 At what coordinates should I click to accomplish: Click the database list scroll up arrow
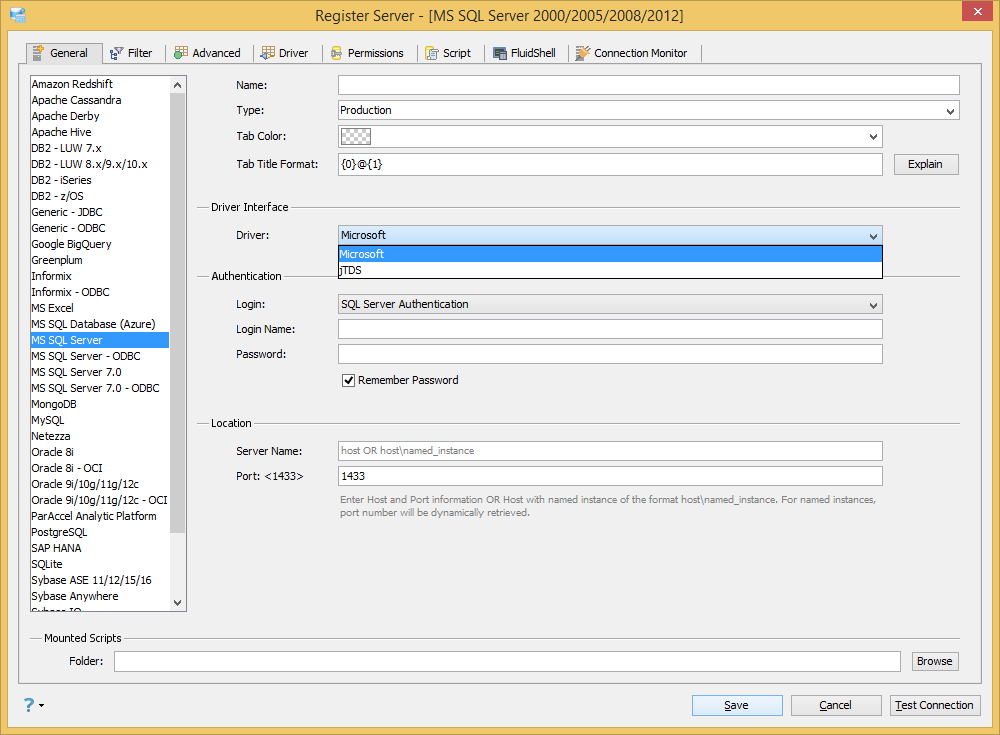pos(177,85)
